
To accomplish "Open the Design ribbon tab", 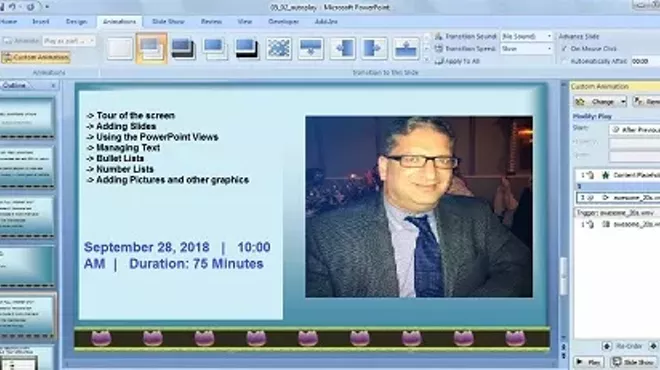I will point(76,21).
